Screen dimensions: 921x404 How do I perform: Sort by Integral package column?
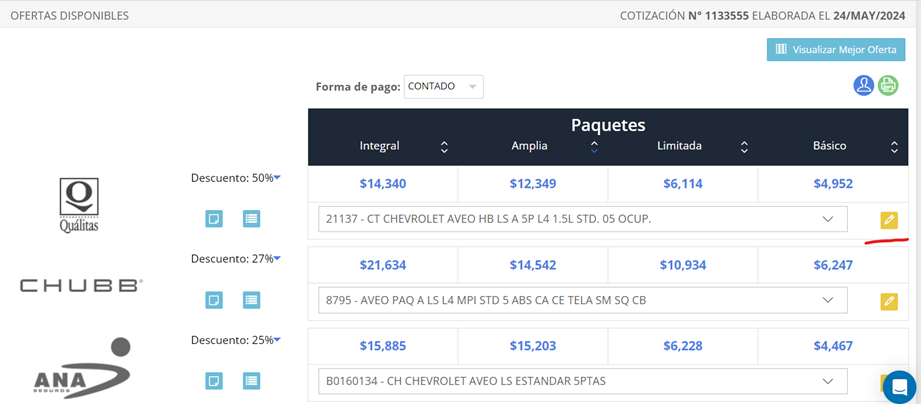click(445, 147)
